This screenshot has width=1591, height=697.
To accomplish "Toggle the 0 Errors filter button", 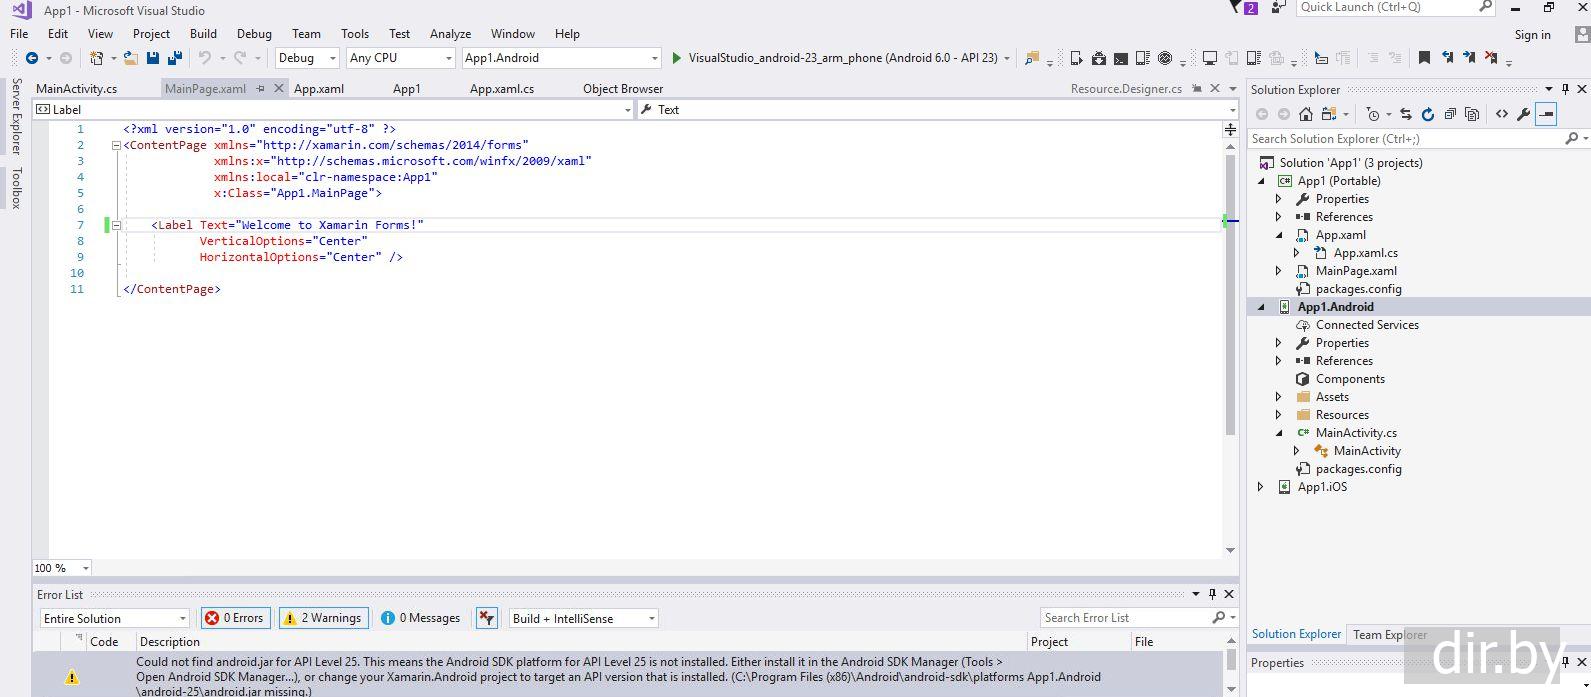I will [235, 618].
